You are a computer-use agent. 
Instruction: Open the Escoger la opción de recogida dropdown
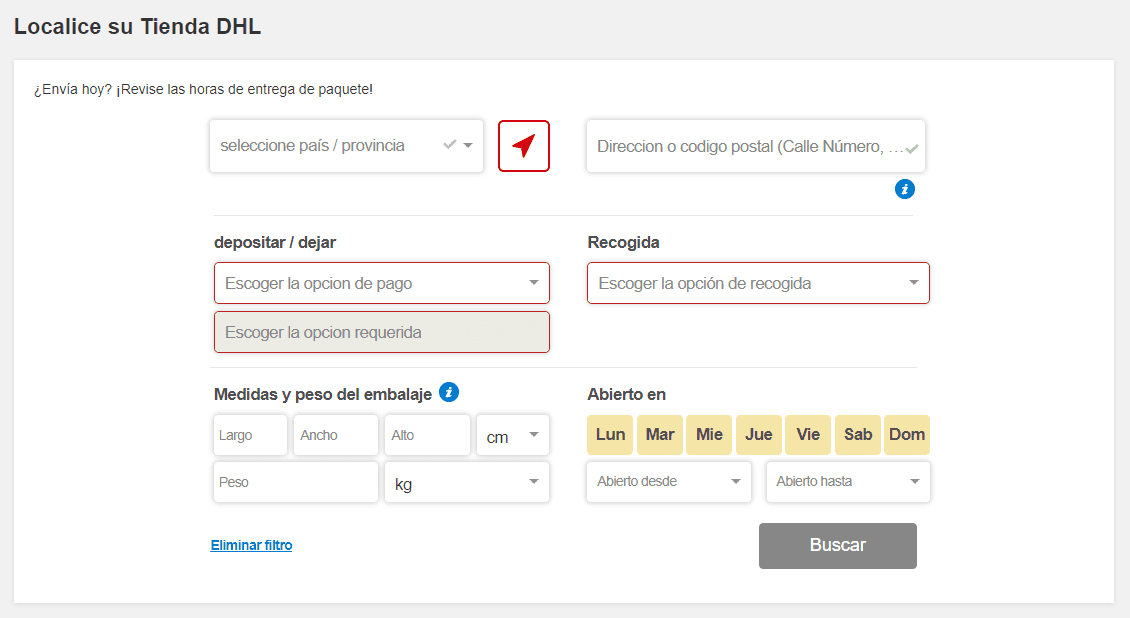point(757,282)
